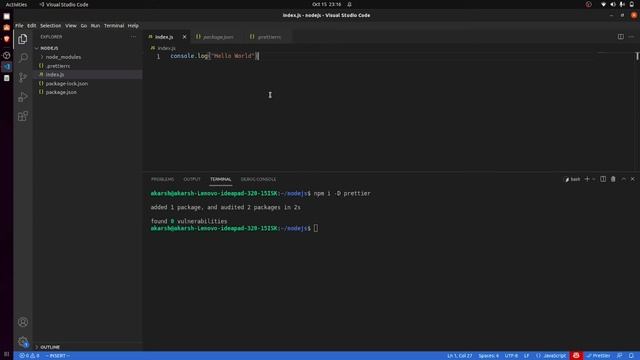Click the red status bar icon
Screen dimensions: 640x360
(x=576, y=356)
